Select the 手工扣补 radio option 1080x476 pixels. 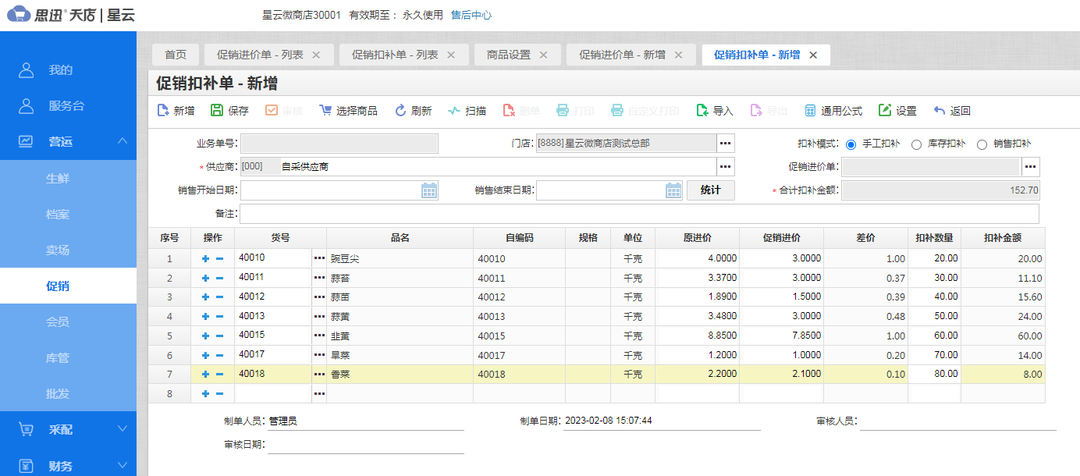click(851, 144)
